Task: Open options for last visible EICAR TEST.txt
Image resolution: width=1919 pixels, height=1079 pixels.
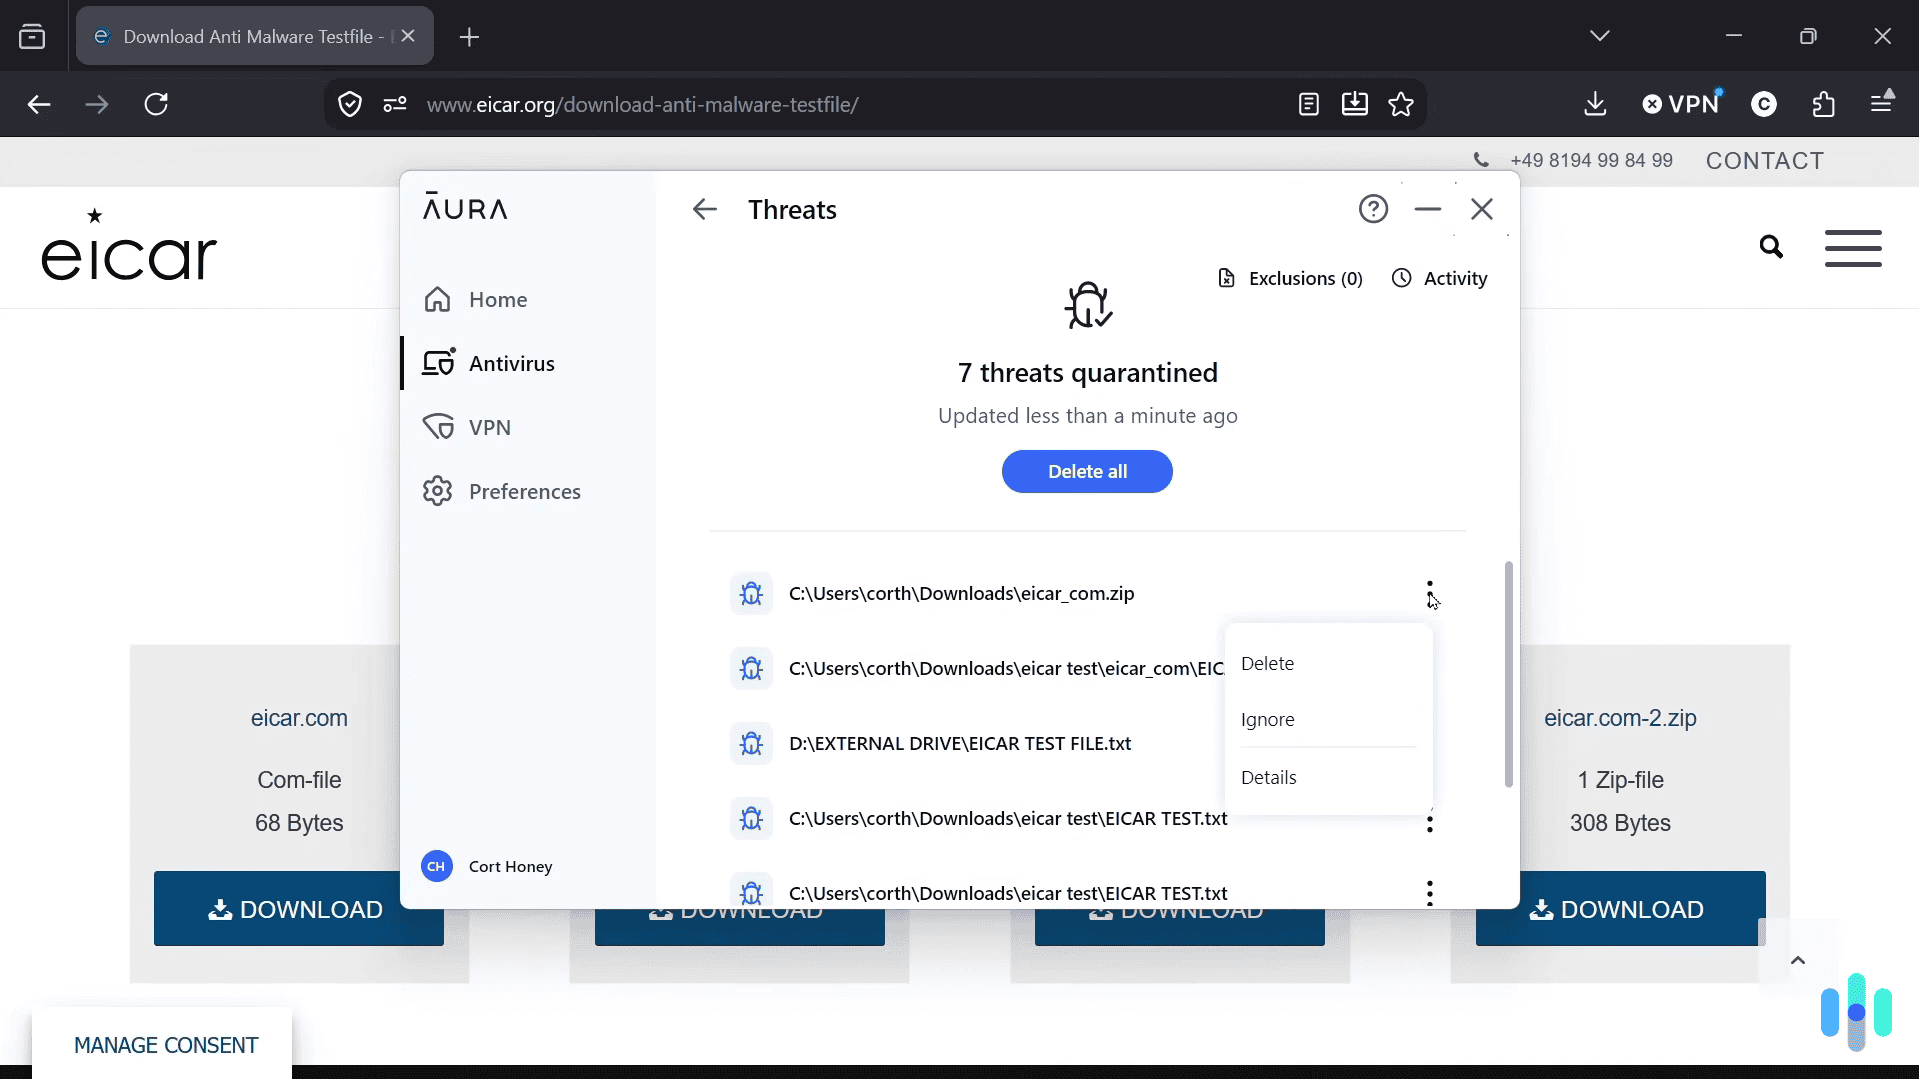Action: coord(1430,893)
